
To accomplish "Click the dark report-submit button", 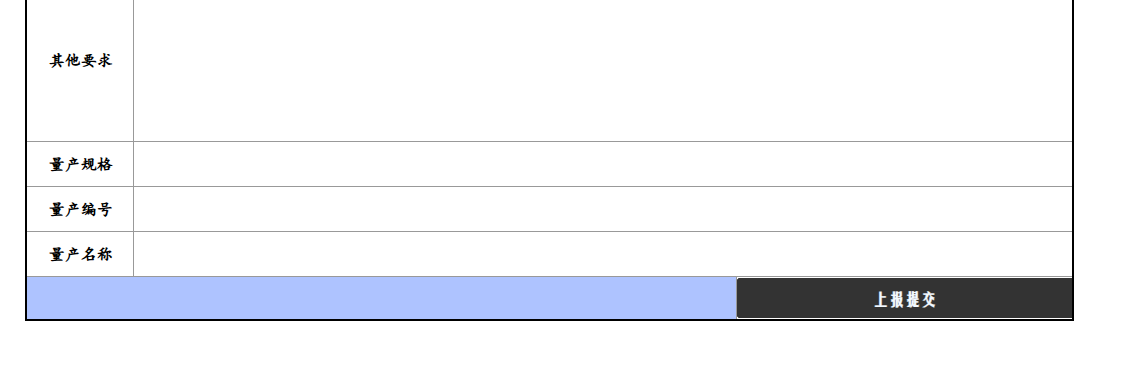I will (904, 298).
